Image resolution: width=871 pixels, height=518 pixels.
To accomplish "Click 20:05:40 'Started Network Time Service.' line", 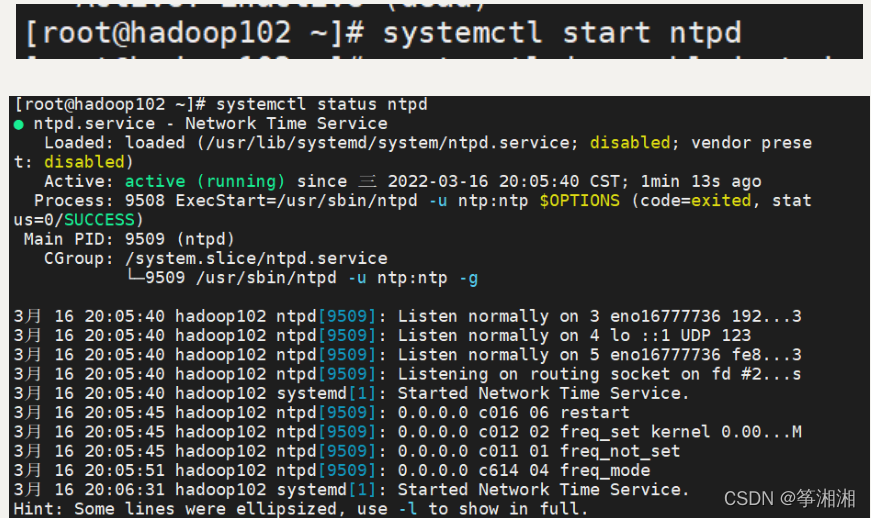I will pos(352,393).
